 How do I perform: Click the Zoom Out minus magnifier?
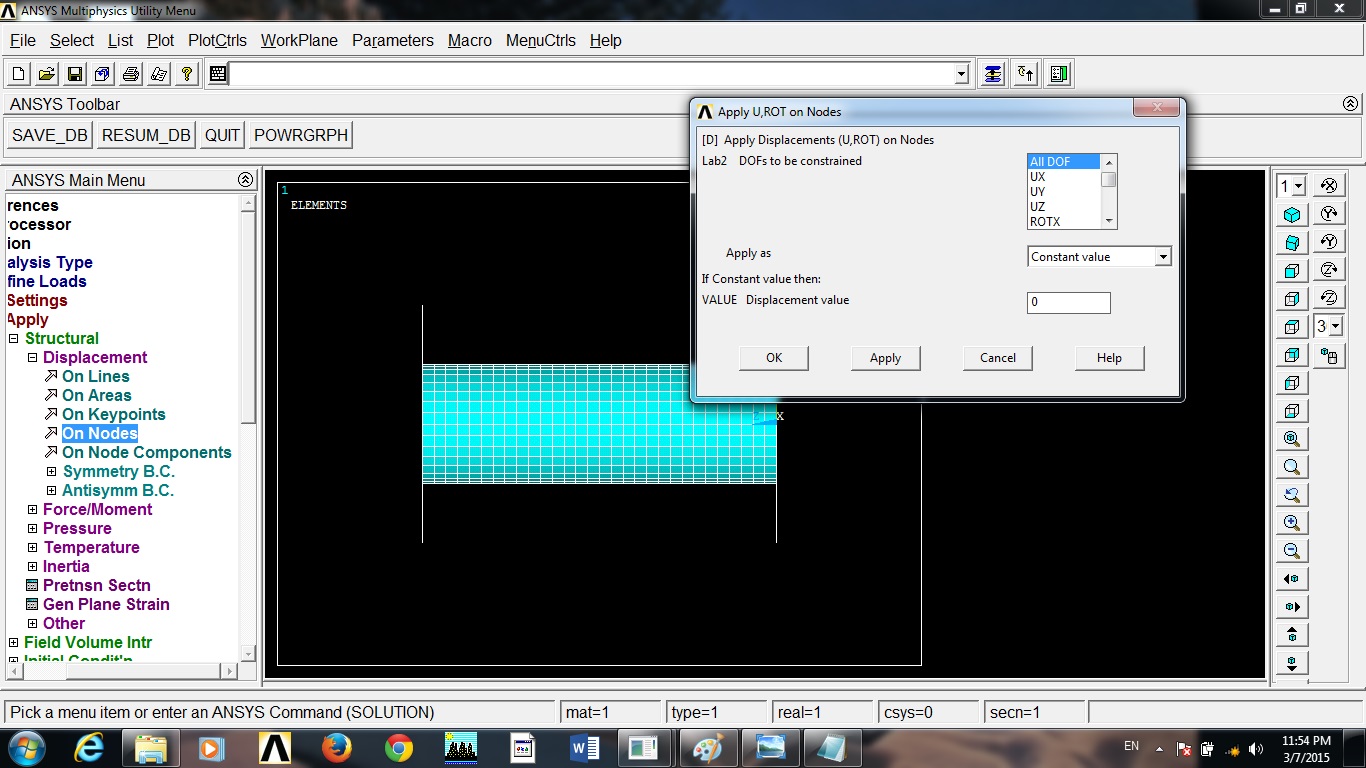pos(1292,551)
